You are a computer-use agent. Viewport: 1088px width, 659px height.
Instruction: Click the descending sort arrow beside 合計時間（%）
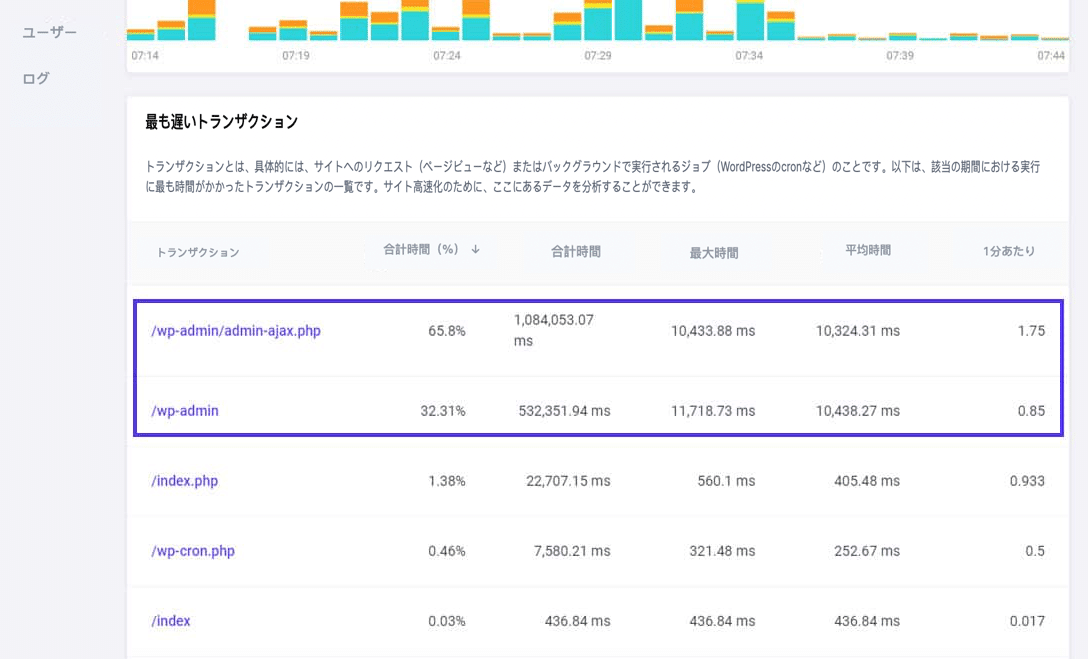pyautogui.click(x=476, y=251)
